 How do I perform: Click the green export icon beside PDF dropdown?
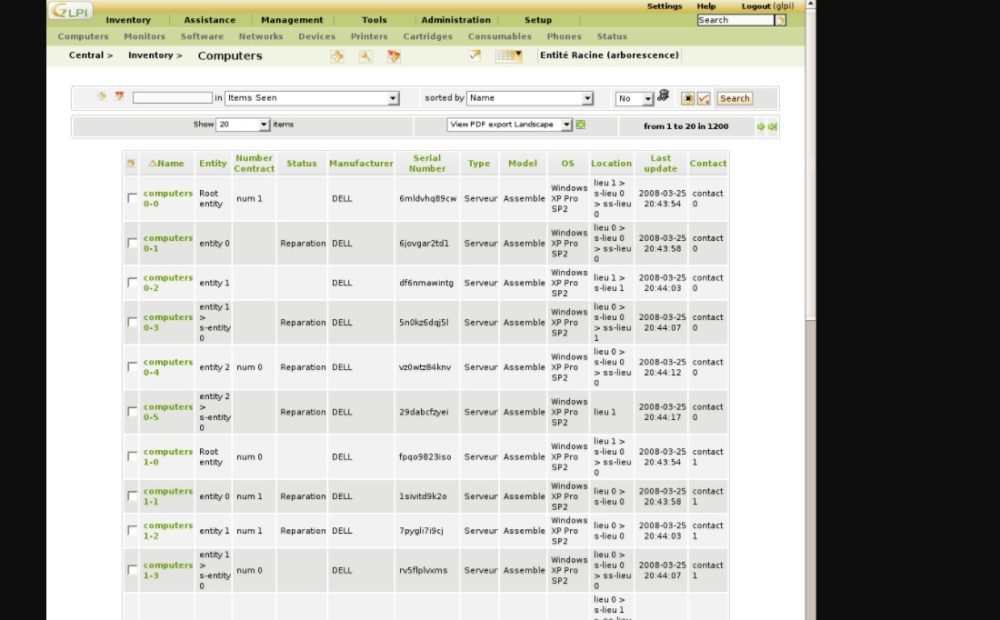(581, 125)
